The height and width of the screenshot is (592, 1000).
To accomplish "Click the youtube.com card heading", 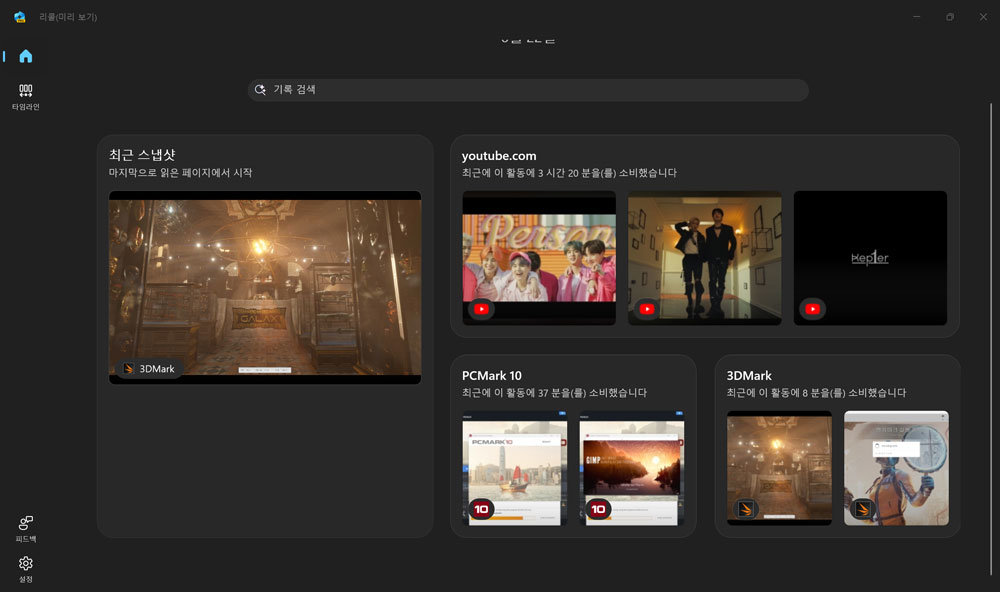I will click(499, 156).
